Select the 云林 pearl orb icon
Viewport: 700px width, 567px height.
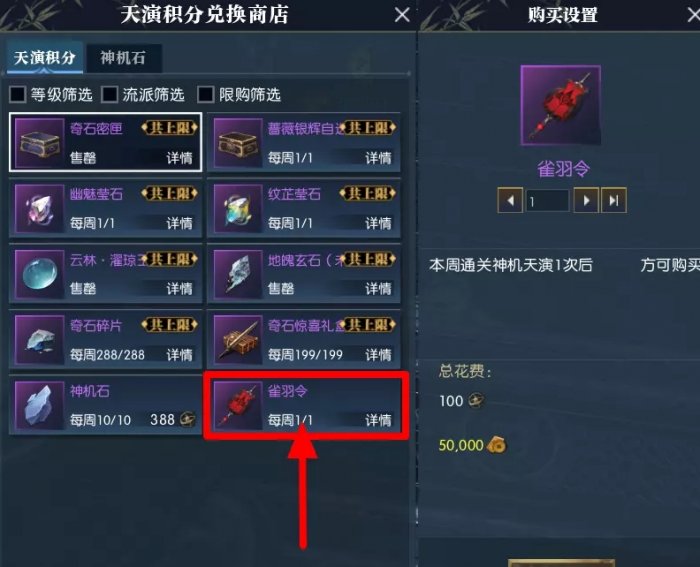[40, 274]
